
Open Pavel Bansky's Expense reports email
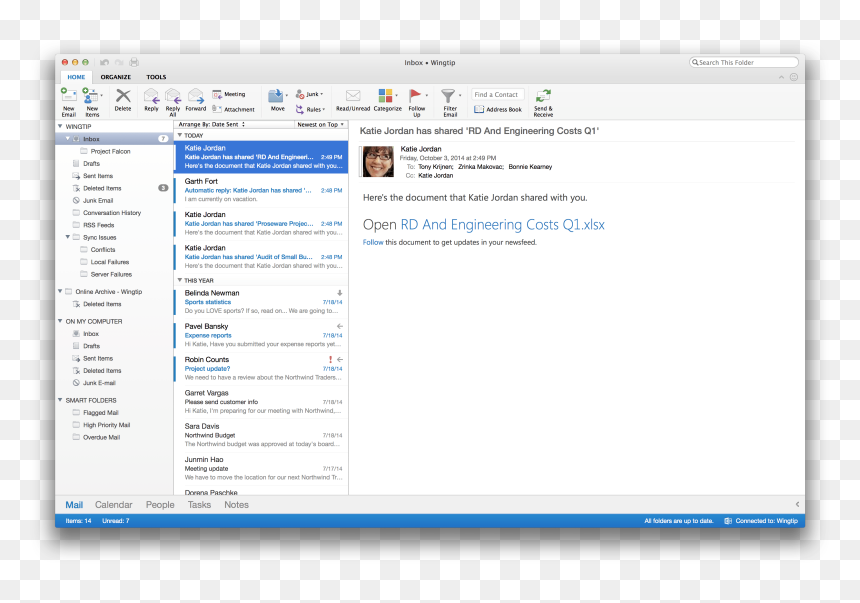point(261,335)
